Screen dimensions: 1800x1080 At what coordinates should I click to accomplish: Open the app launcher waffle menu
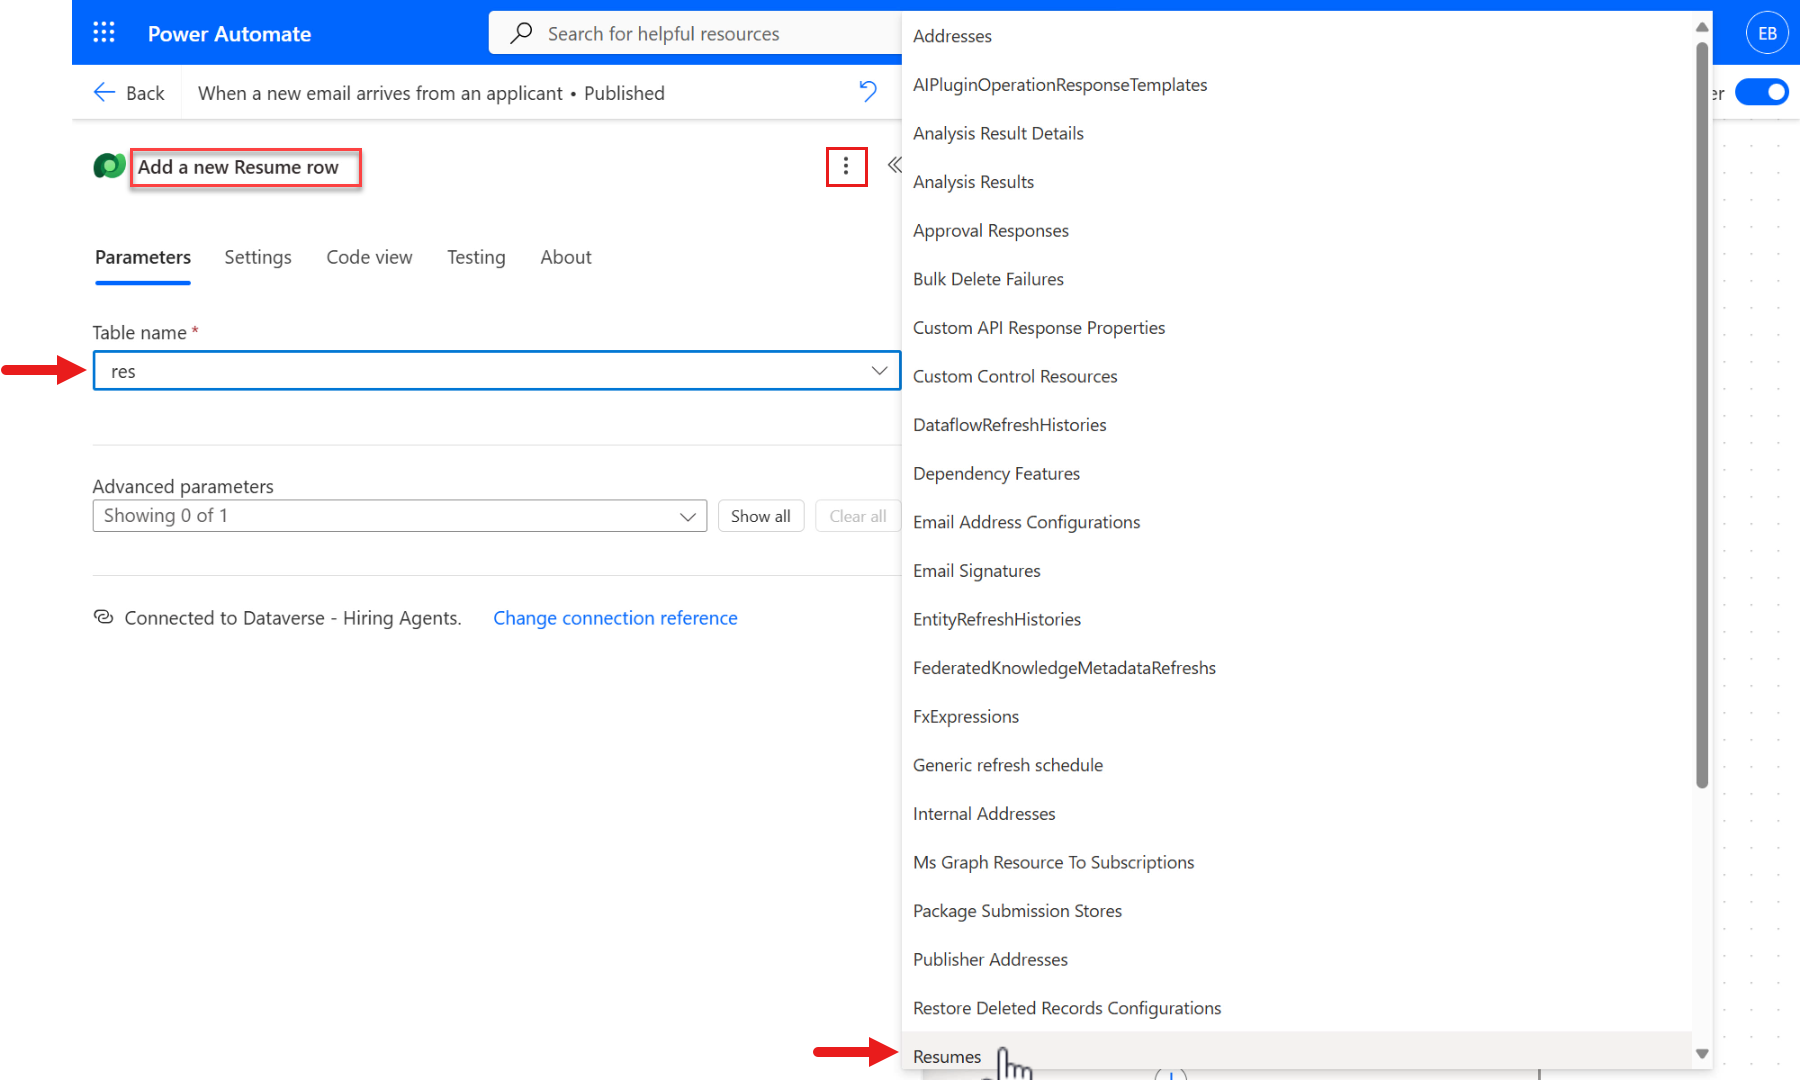pos(103,32)
